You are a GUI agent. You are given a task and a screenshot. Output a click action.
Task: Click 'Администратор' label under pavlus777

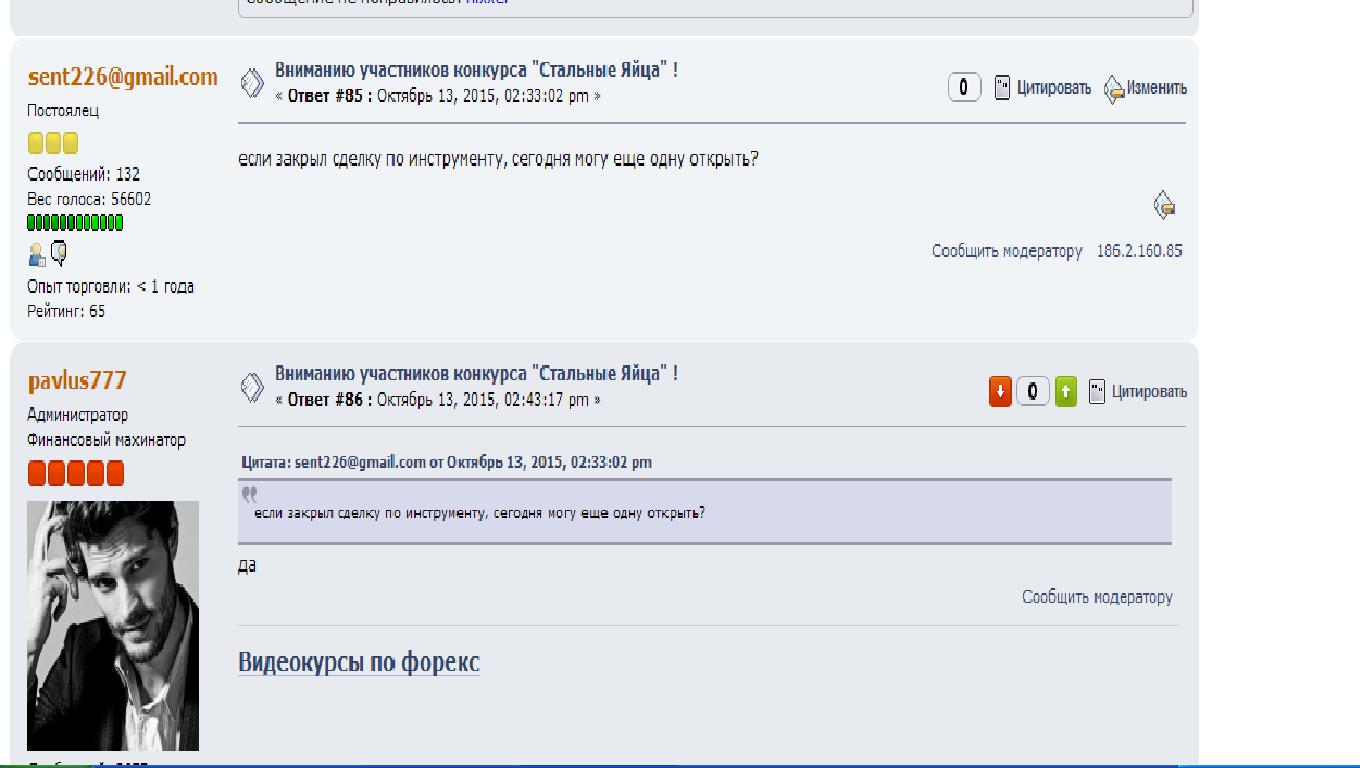tap(77, 414)
